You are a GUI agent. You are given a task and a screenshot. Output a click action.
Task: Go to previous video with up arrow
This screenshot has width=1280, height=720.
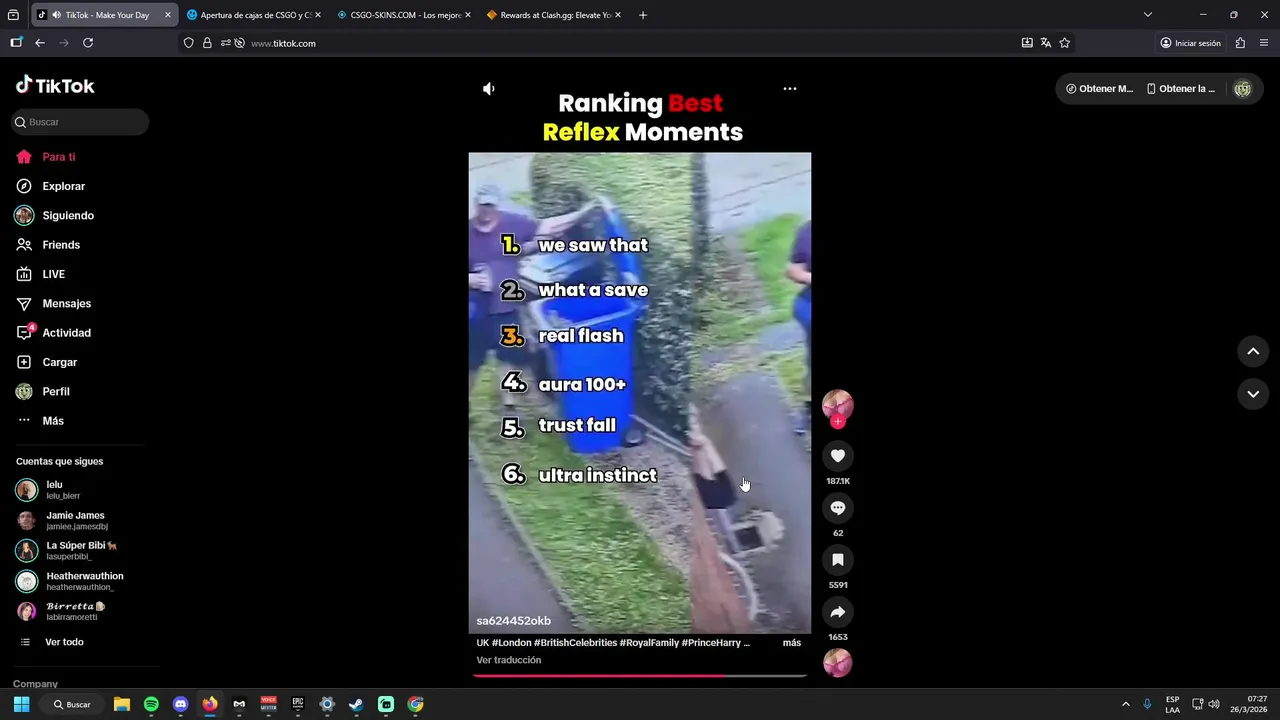(1253, 352)
